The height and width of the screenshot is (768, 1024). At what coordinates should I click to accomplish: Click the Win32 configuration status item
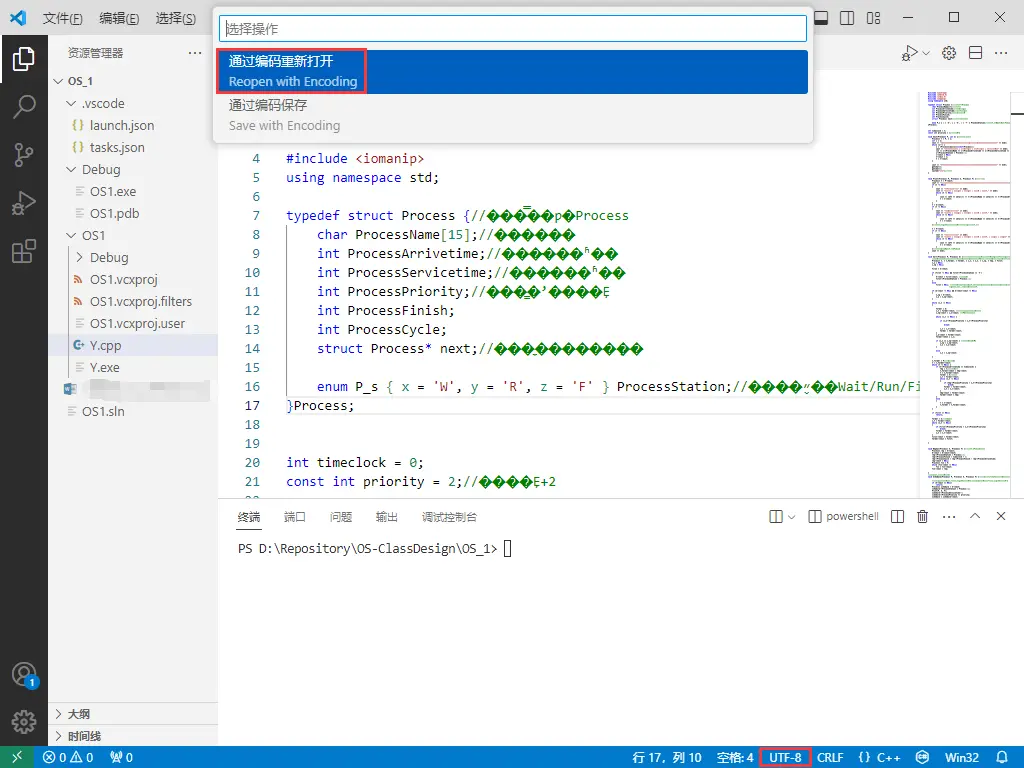962,758
